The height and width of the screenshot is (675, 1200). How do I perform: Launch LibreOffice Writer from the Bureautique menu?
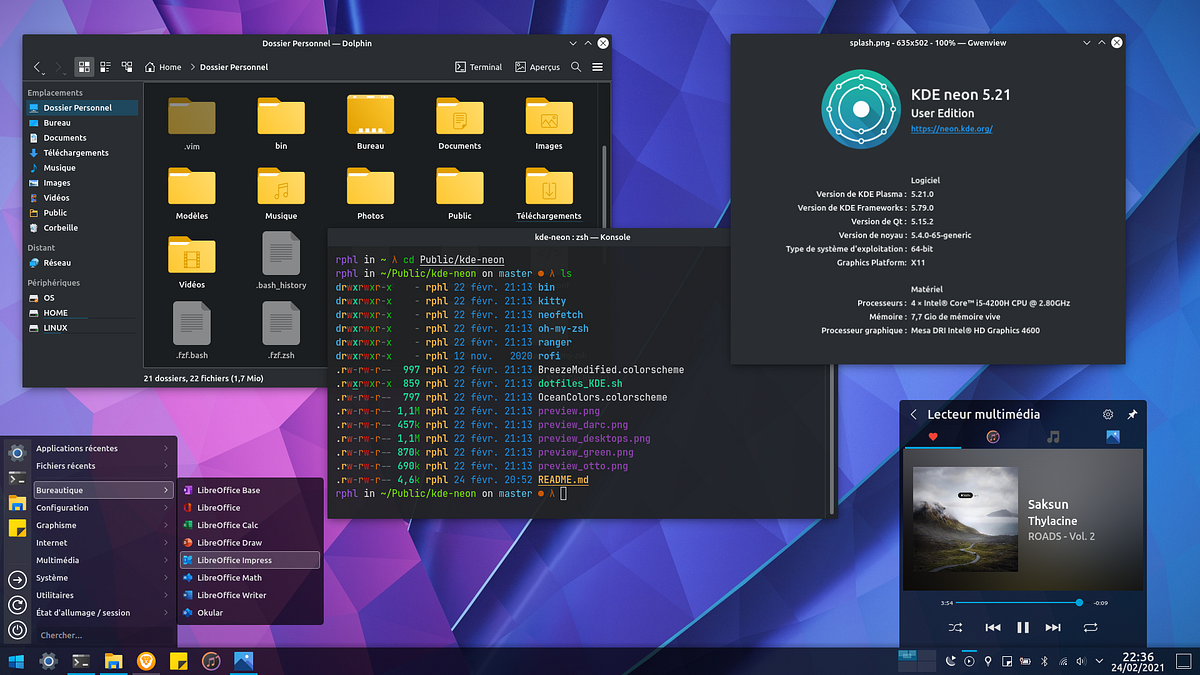(x=231, y=595)
